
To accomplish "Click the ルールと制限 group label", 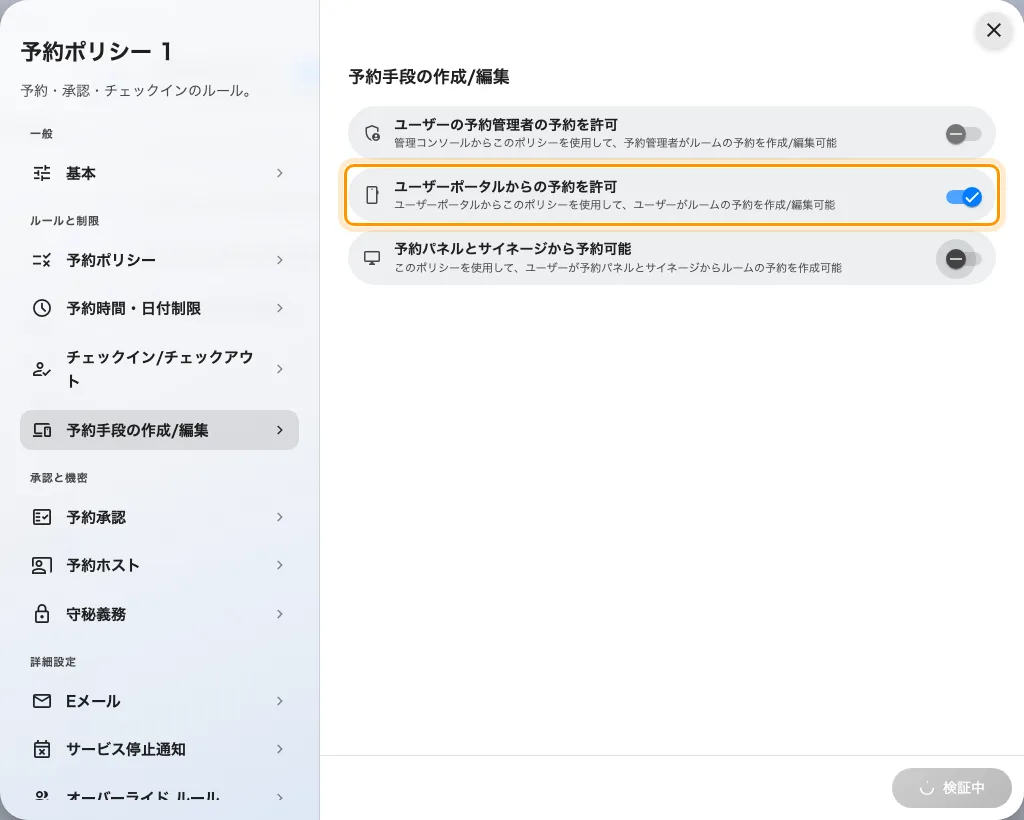I will [64, 221].
